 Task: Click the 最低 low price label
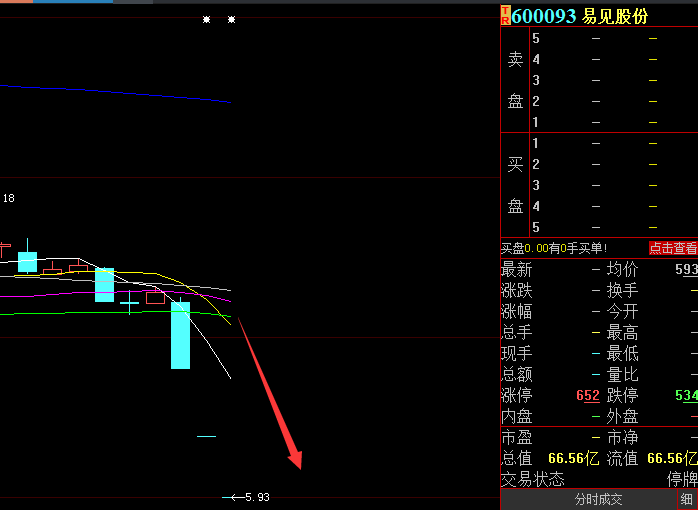click(622, 353)
